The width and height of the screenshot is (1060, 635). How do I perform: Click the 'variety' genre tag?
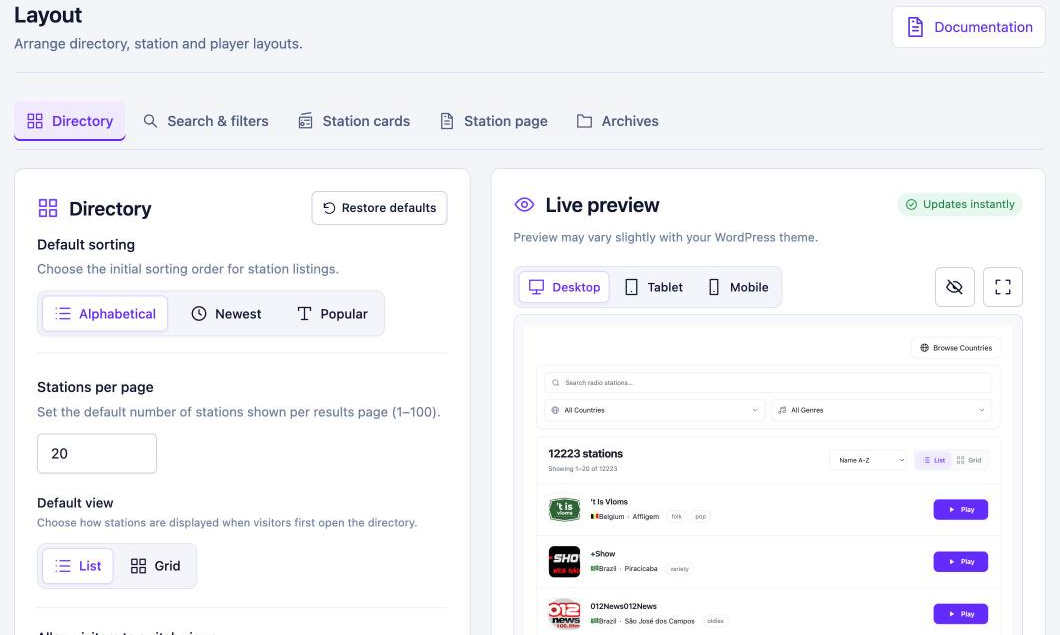(679, 569)
